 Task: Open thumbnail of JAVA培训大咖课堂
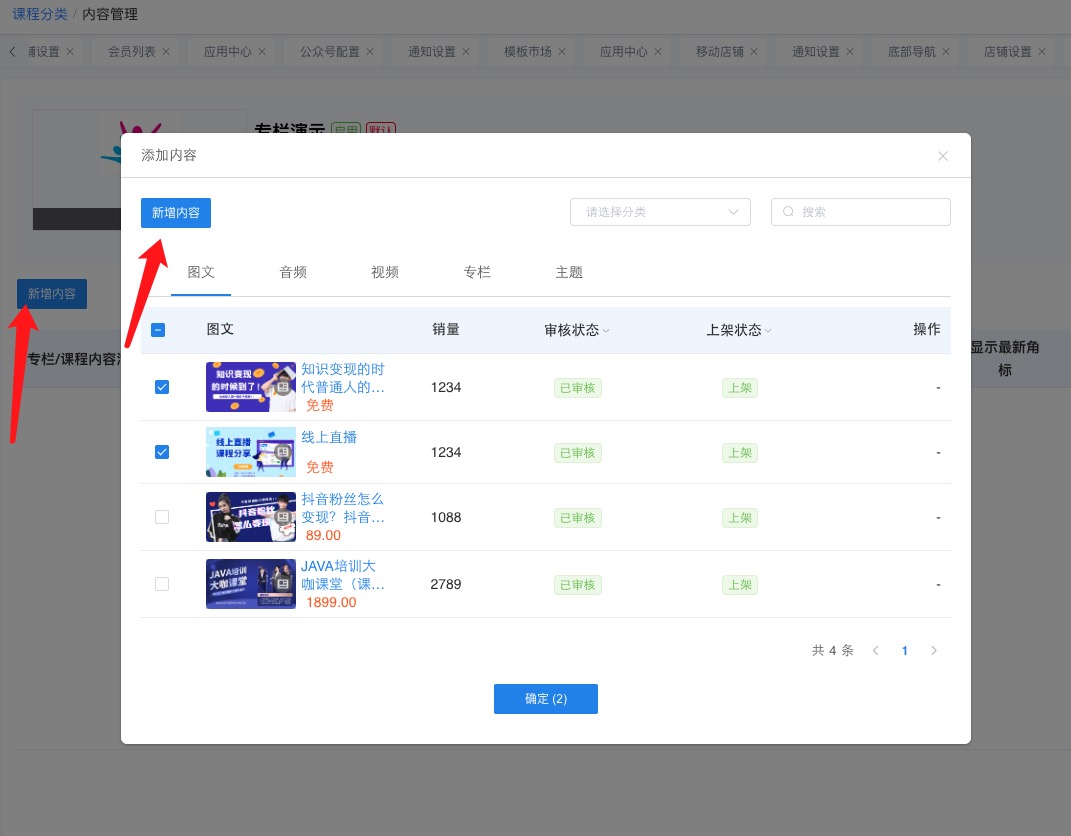pyautogui.click(x=251, y=584)
